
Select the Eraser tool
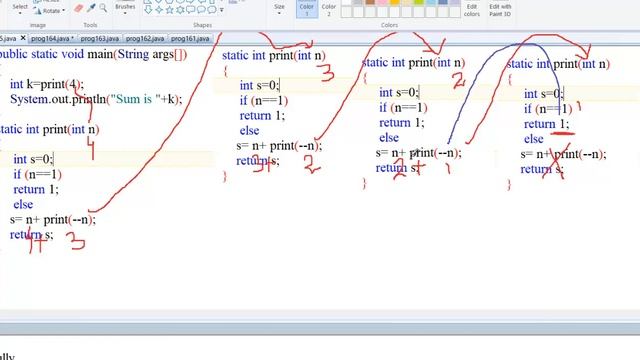[79, 8]
